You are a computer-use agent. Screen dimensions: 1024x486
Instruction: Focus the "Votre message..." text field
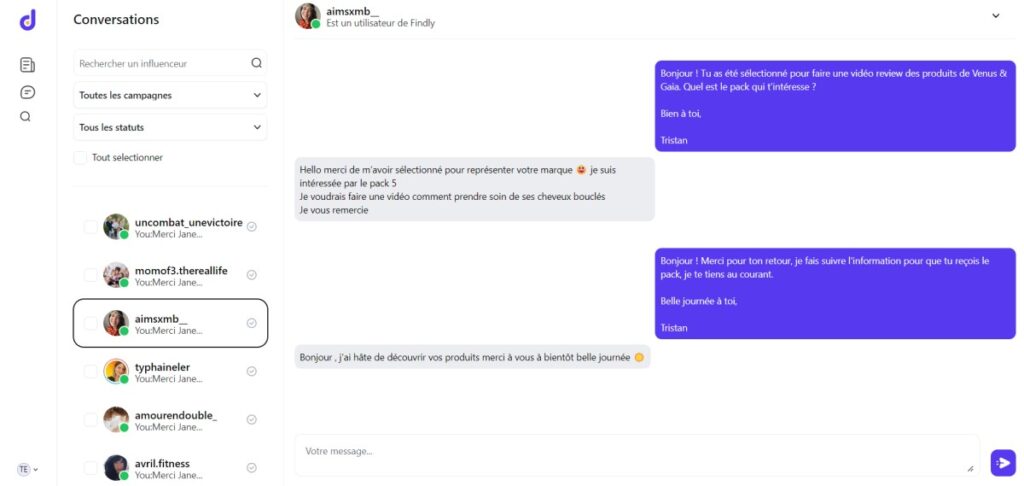tap(630, 455)
